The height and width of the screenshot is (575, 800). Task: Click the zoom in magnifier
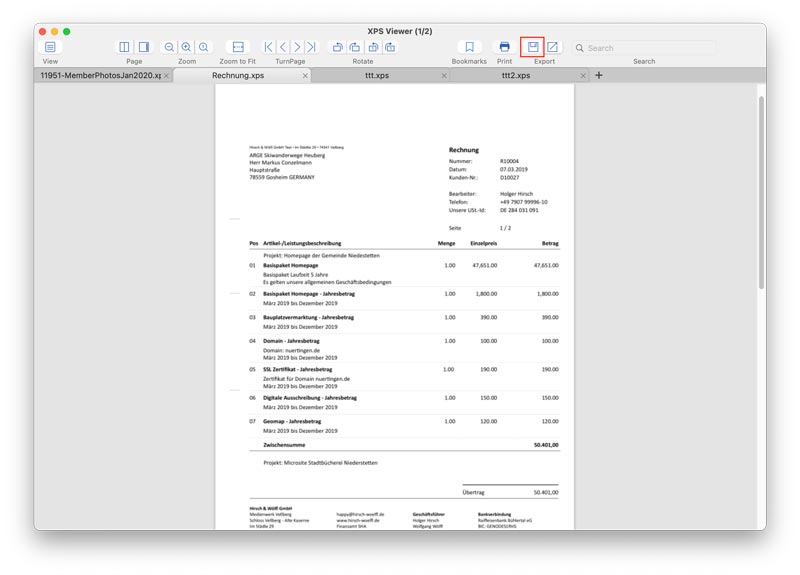tap(186, 47)
